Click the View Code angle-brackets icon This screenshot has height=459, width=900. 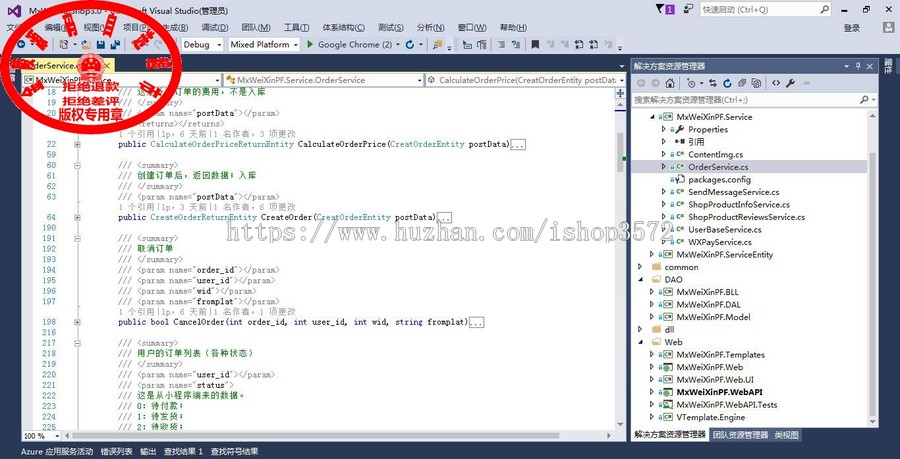776,83
